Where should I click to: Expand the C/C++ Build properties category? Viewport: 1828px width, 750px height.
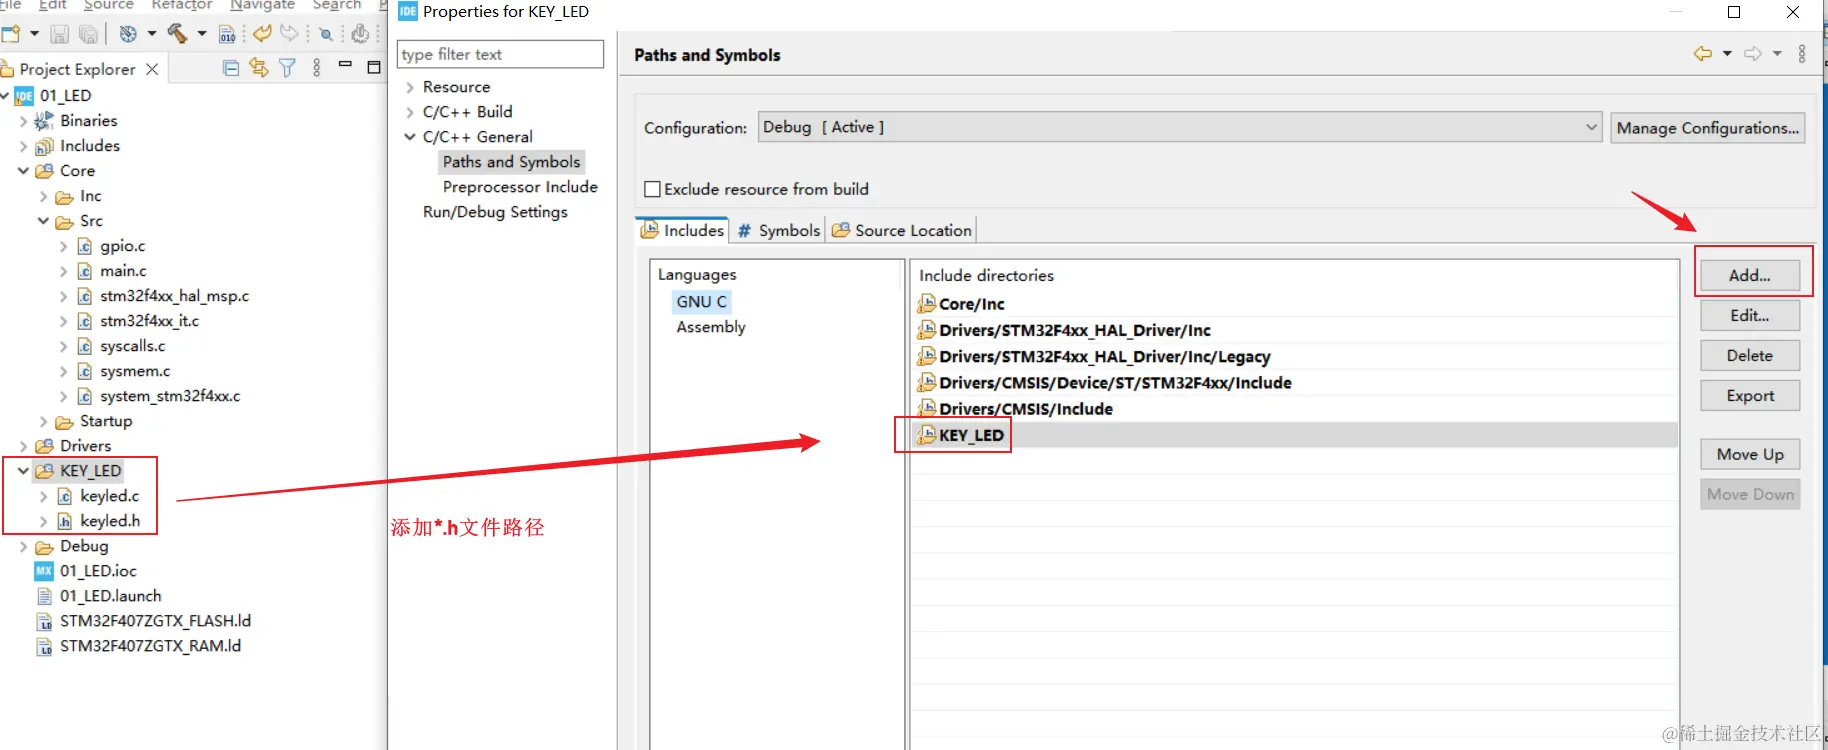tap(410, 112)
